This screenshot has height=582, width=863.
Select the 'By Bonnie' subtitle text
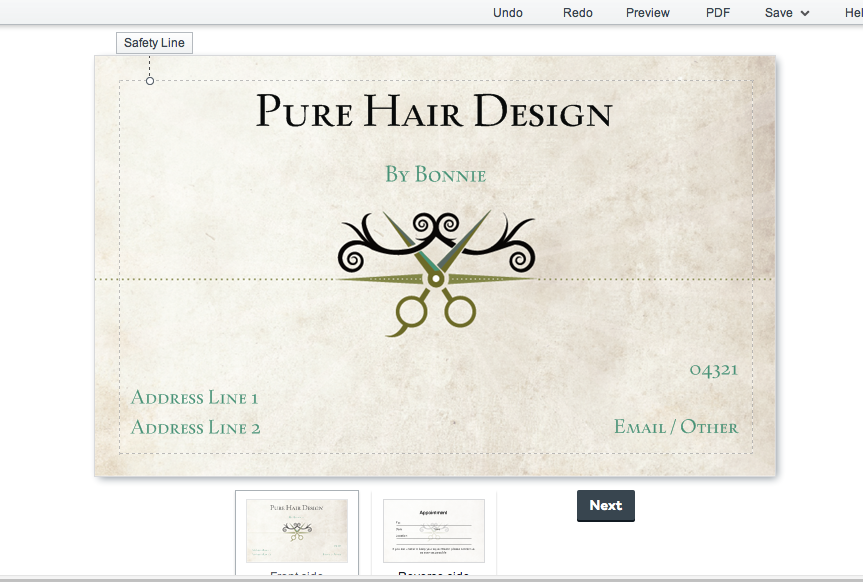click(435, 175)
